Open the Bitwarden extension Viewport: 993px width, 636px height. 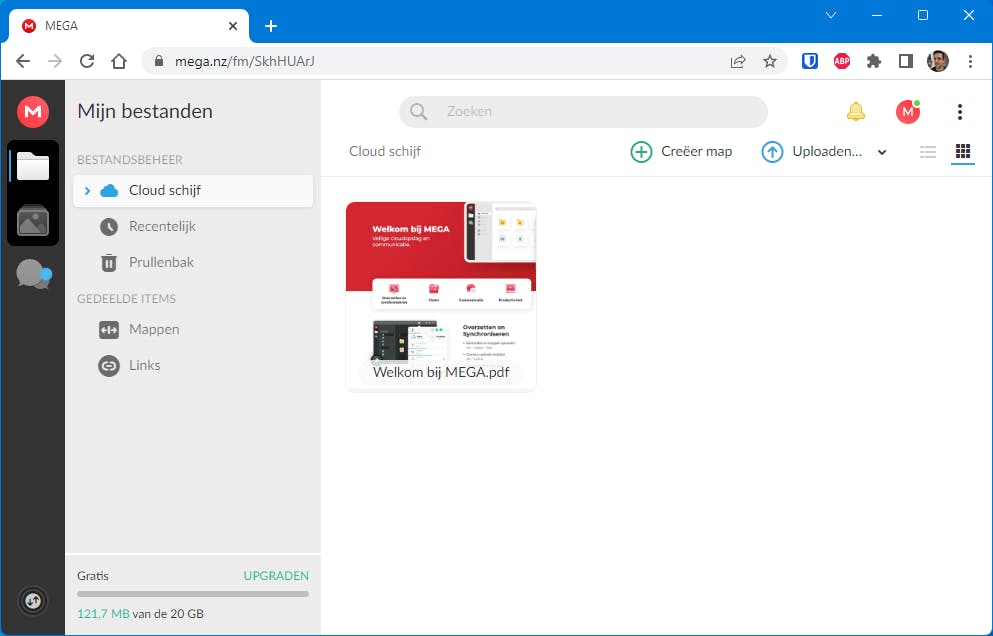pyautogui.click(x=810, y=61)
